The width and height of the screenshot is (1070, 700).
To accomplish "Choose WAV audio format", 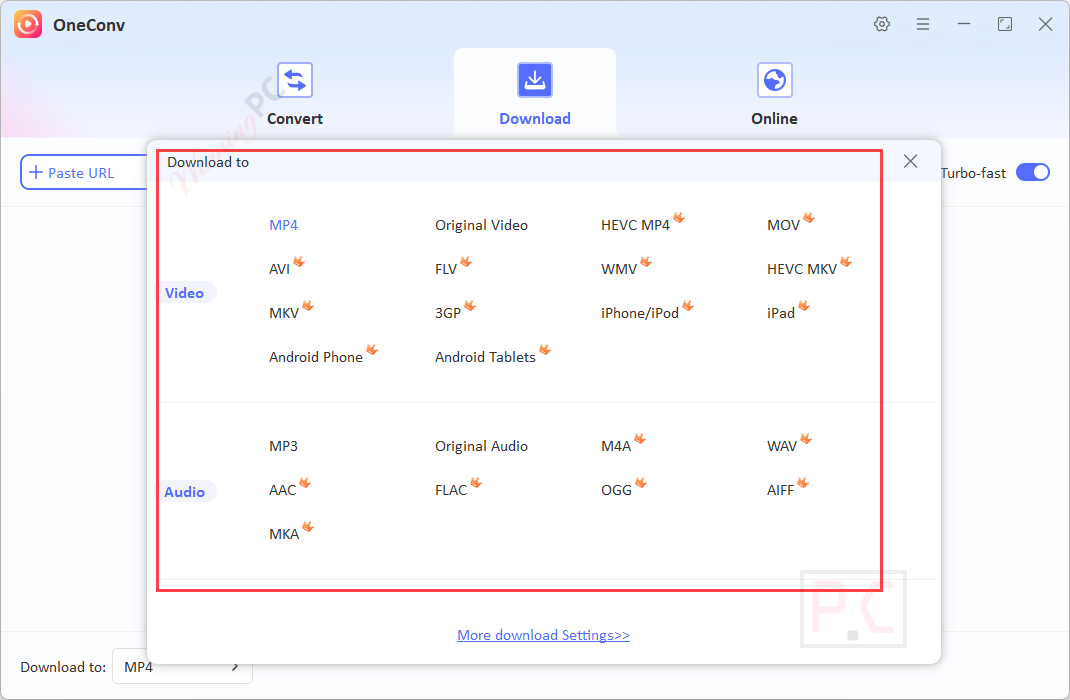I will 781,446.
